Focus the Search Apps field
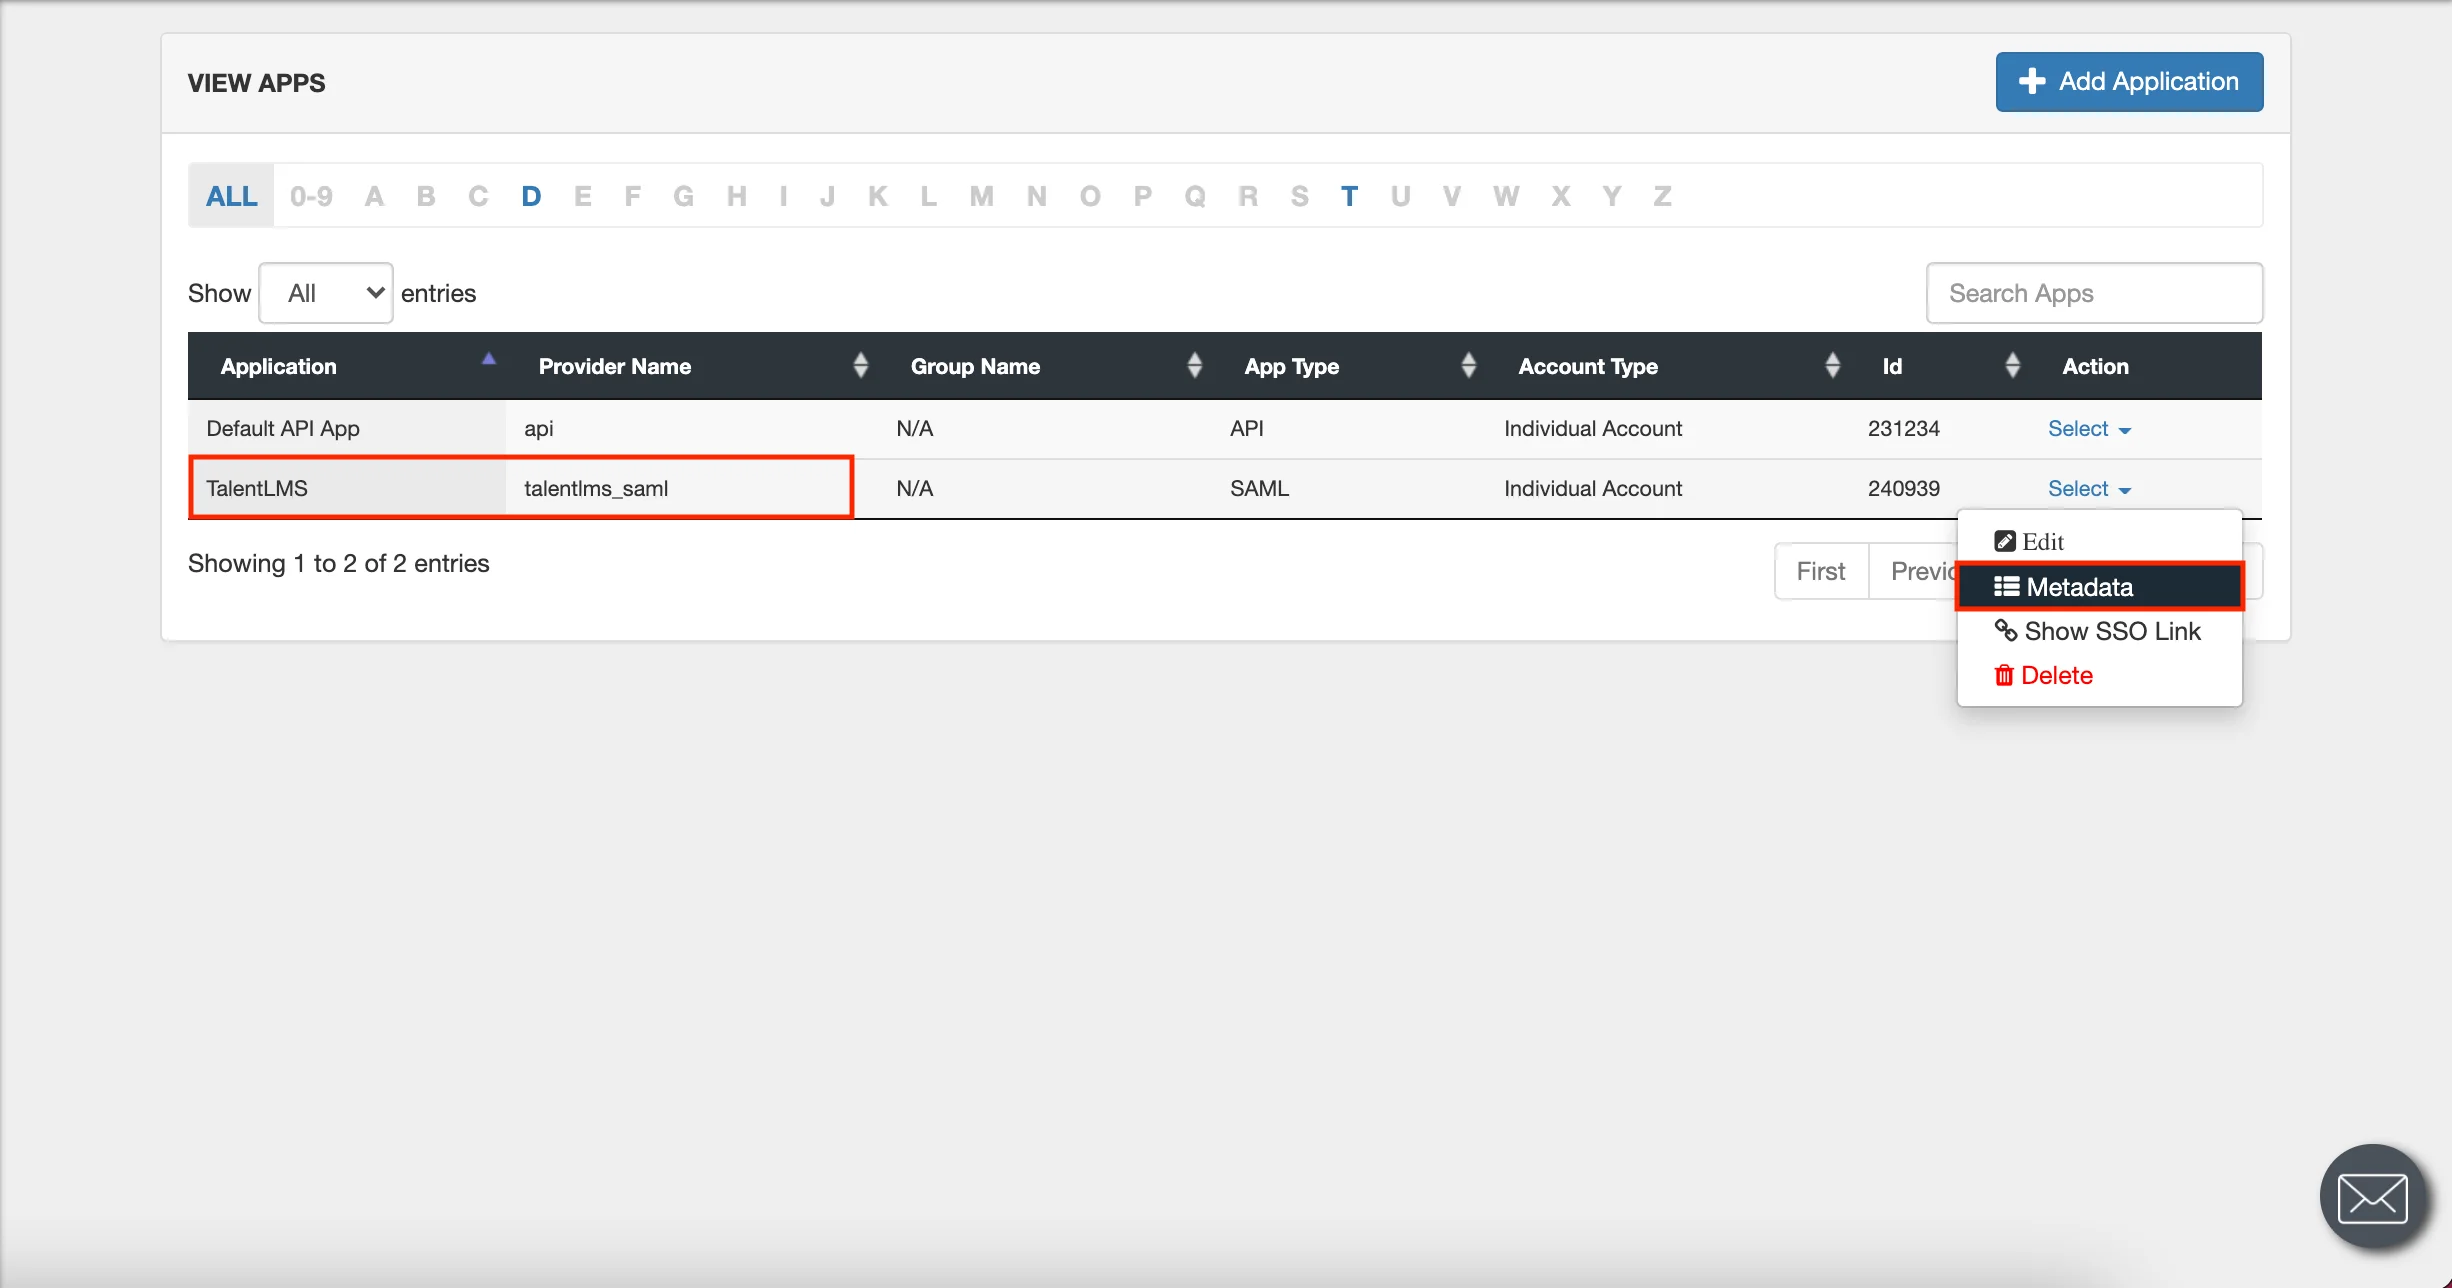 (x=2094, y=293)
